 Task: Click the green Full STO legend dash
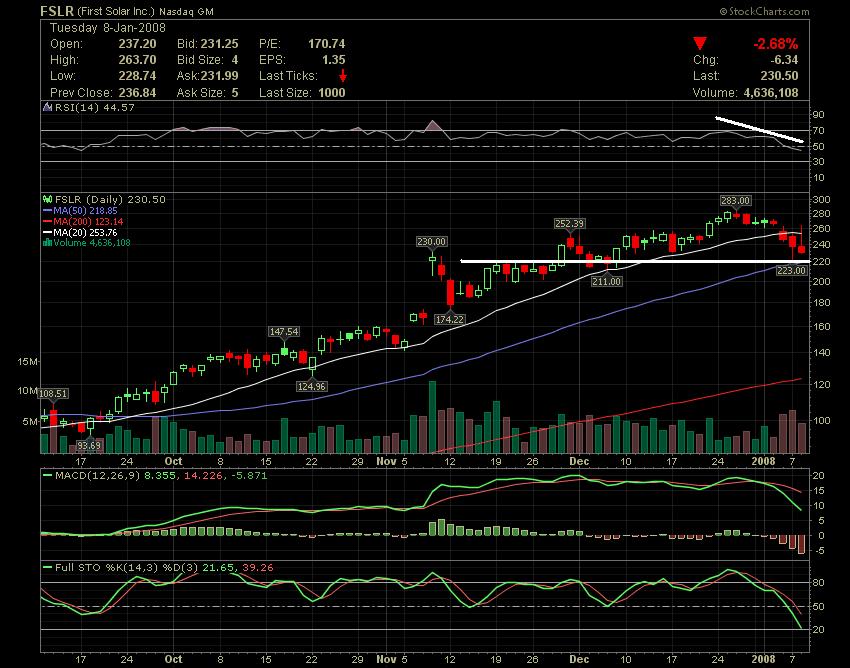(47, 568)
